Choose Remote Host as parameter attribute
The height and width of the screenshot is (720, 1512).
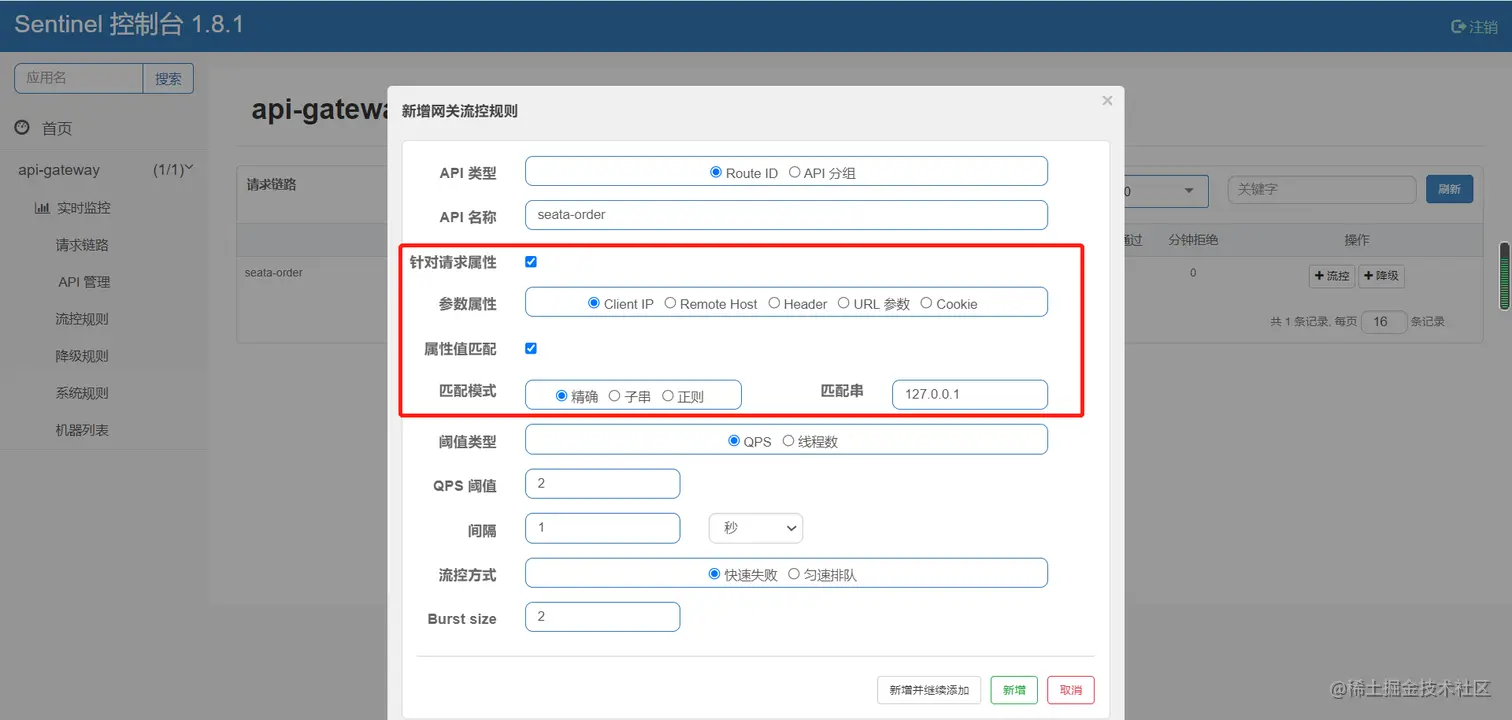[670, 303]
